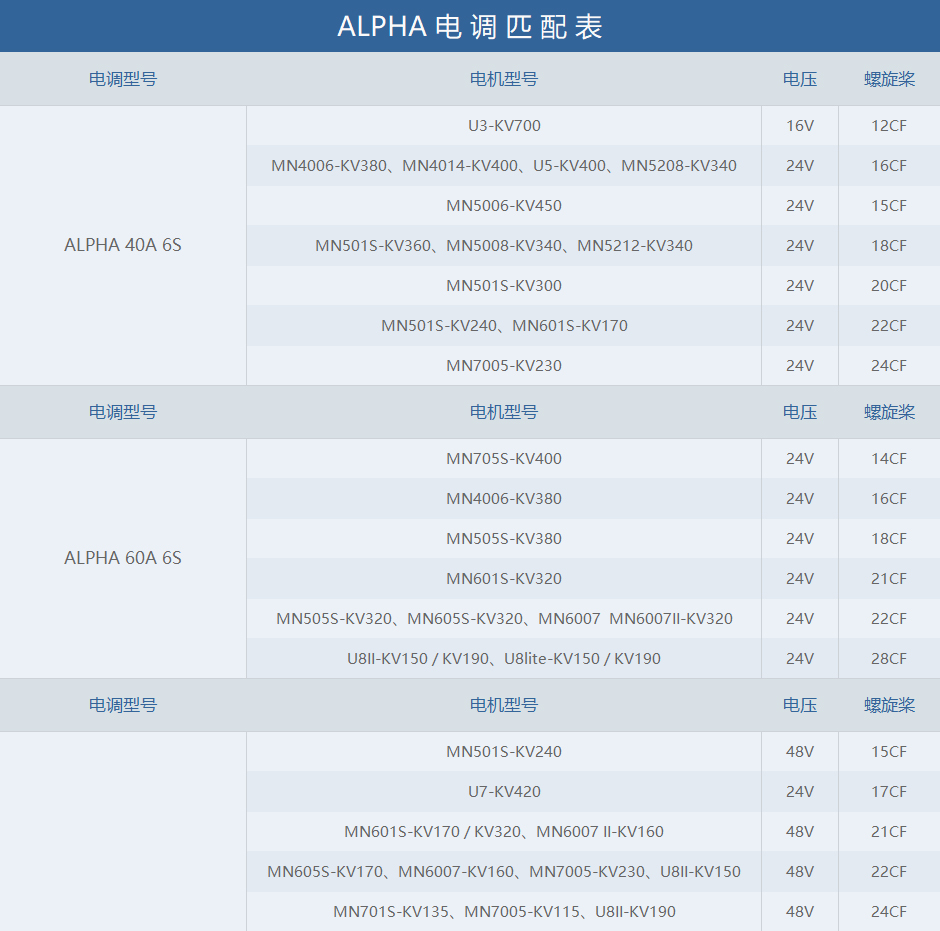Click the 17CF propeller cell
This screenshot has width=940, height=931.
coord(889,792)
